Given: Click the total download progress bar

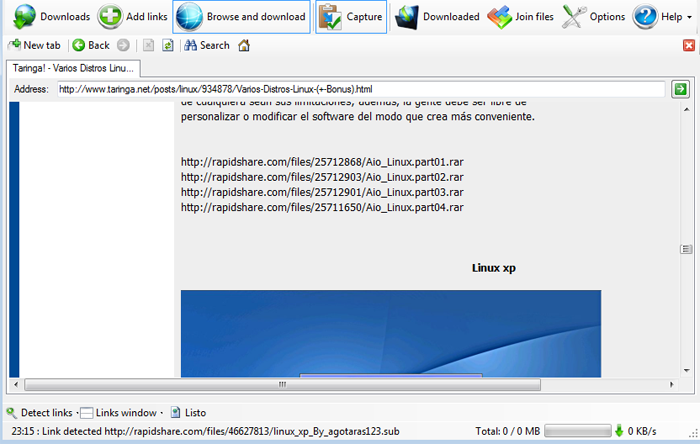Looking at the screenshot, I should tap(578, 431).
